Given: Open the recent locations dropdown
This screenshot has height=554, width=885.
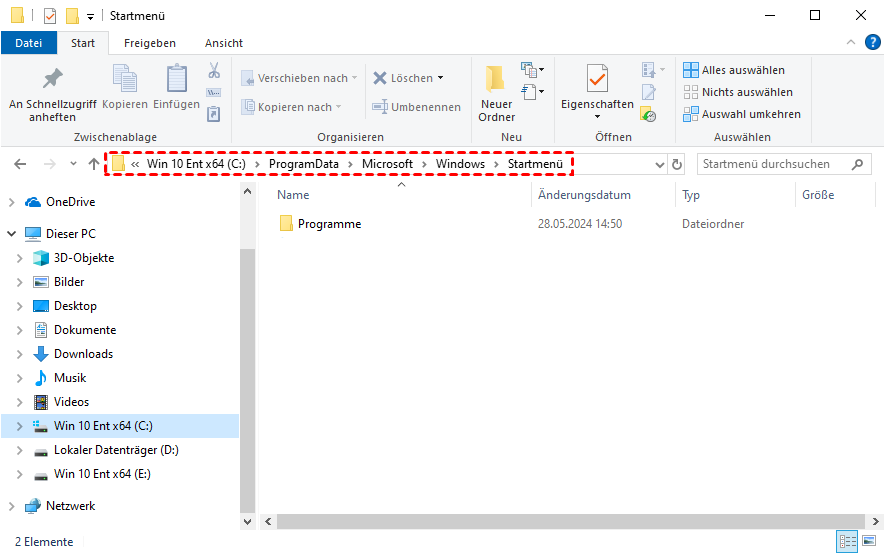Looking at the screenshot, I should [x=73, y=164].
